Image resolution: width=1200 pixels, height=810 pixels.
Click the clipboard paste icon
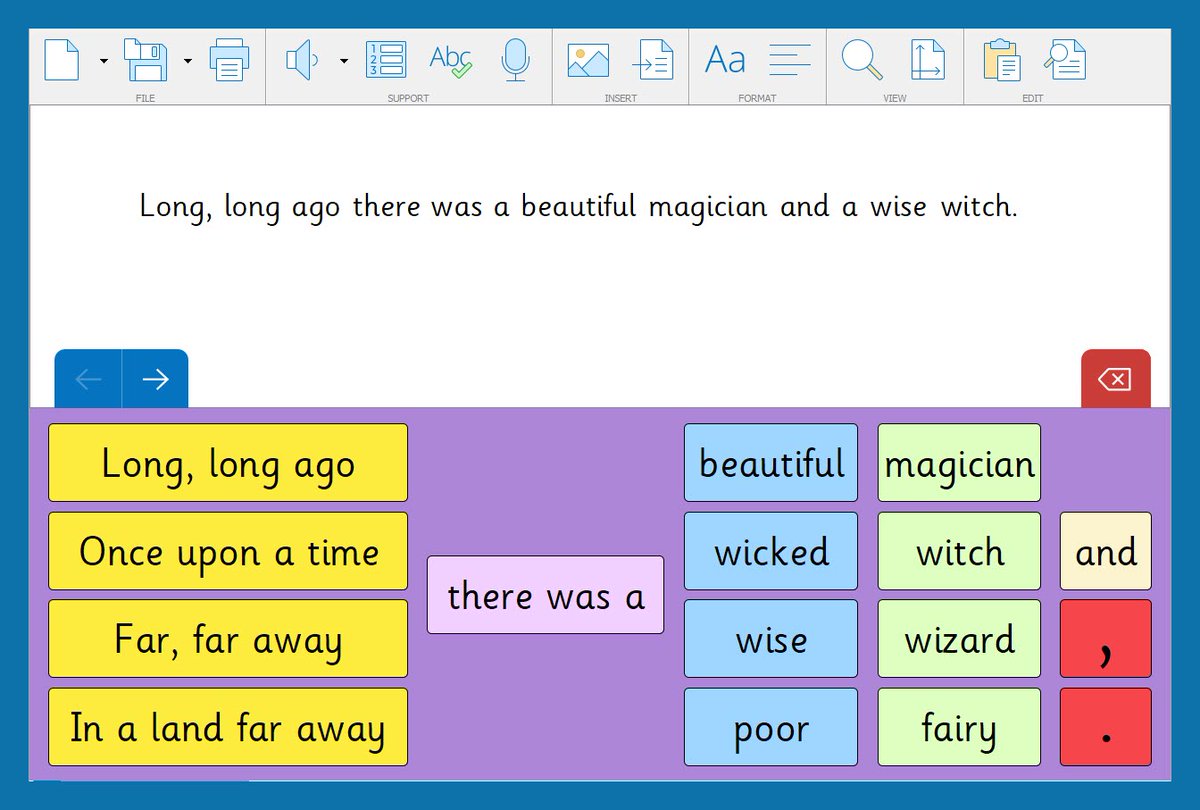pos(1001,60)
